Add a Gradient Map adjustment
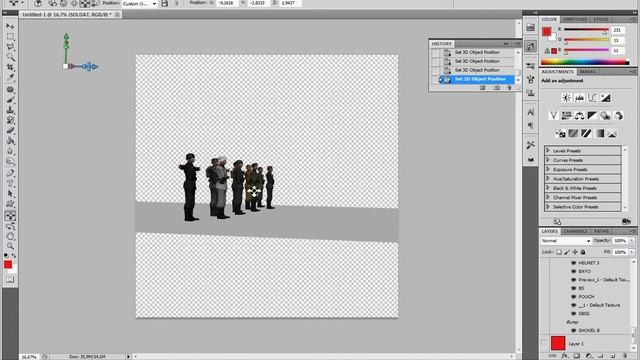 (599, 133)
